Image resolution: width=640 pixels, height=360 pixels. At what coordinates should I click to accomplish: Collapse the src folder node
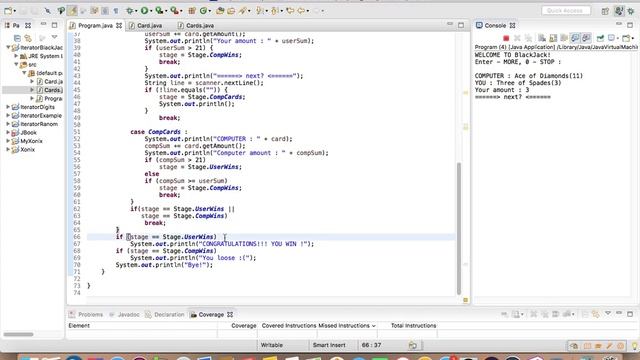point(16,64)
